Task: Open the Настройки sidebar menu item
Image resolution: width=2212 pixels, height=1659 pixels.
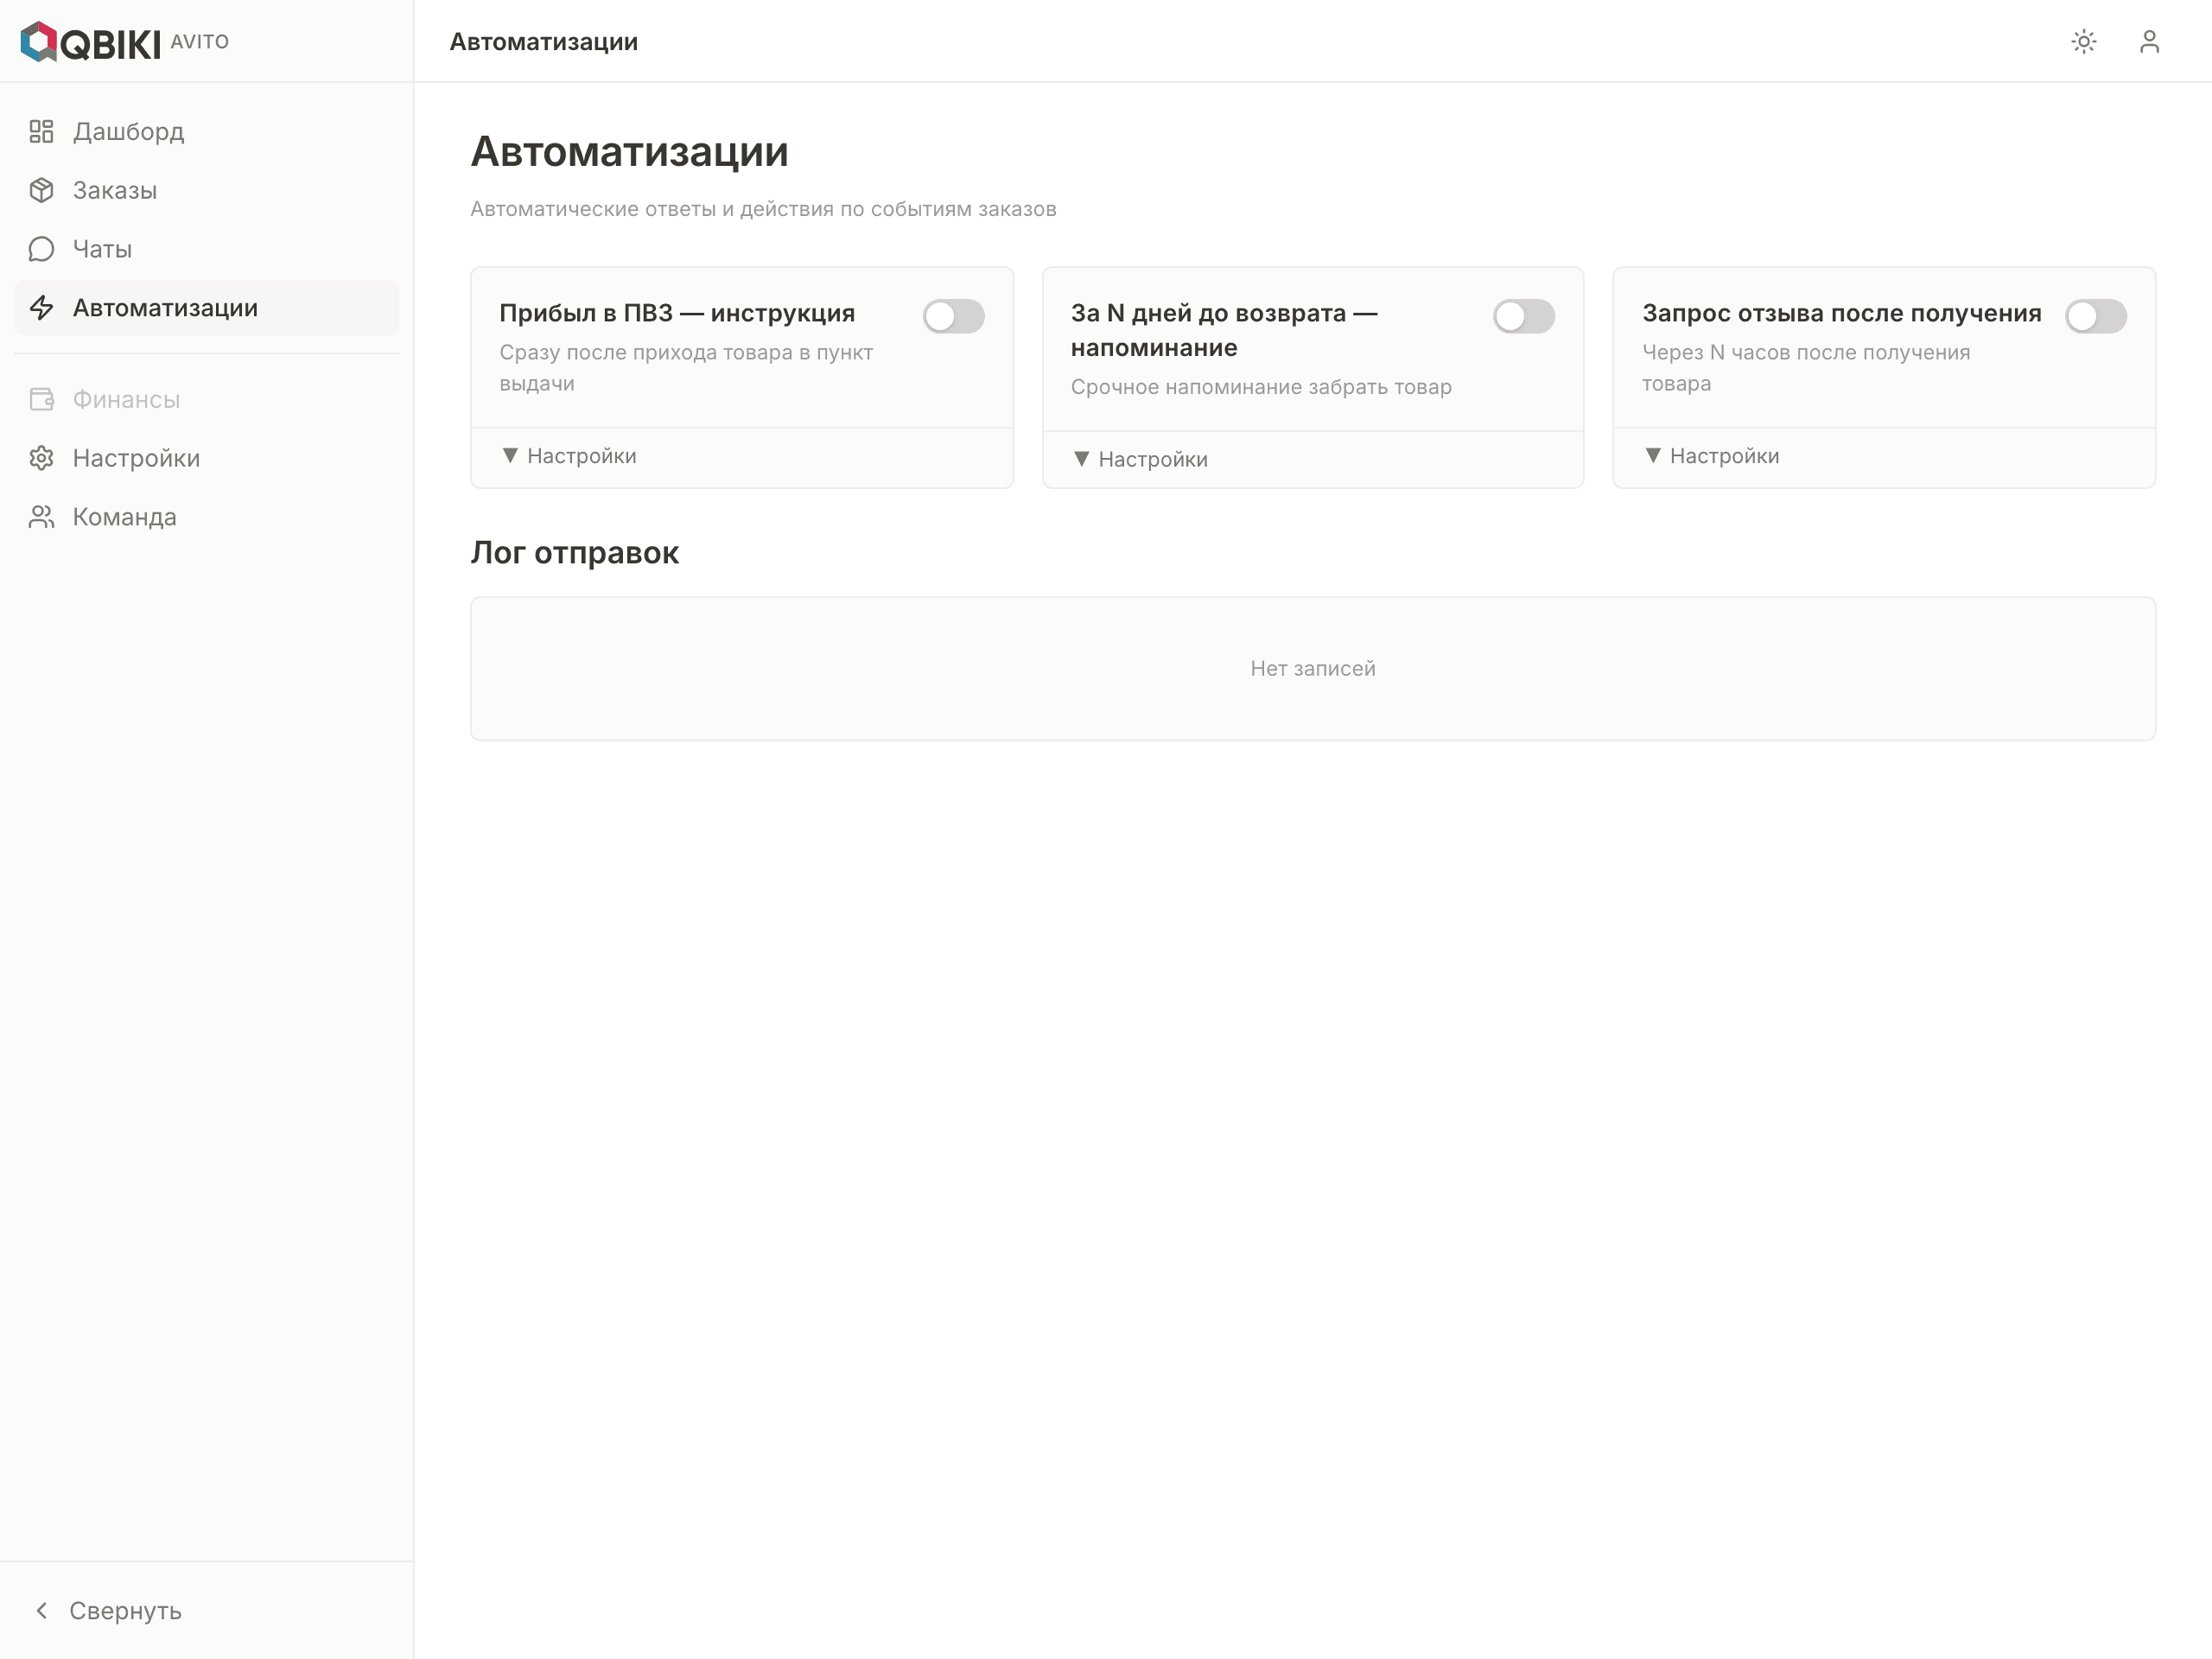Action: point(206,458)
